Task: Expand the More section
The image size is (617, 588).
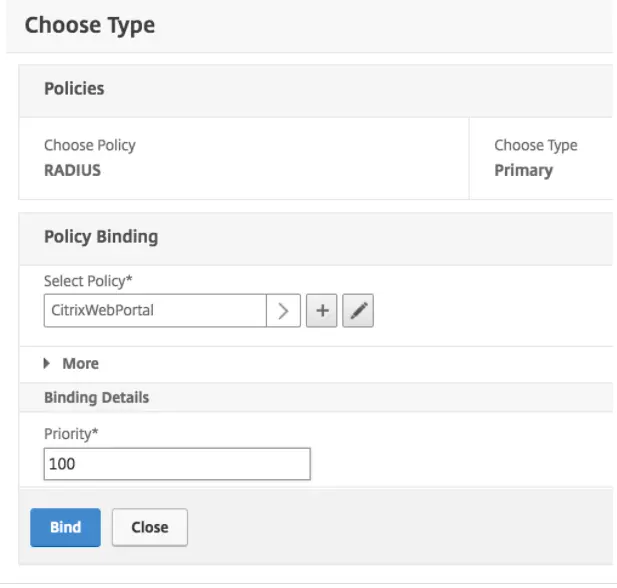Action: tap(71, 363)
